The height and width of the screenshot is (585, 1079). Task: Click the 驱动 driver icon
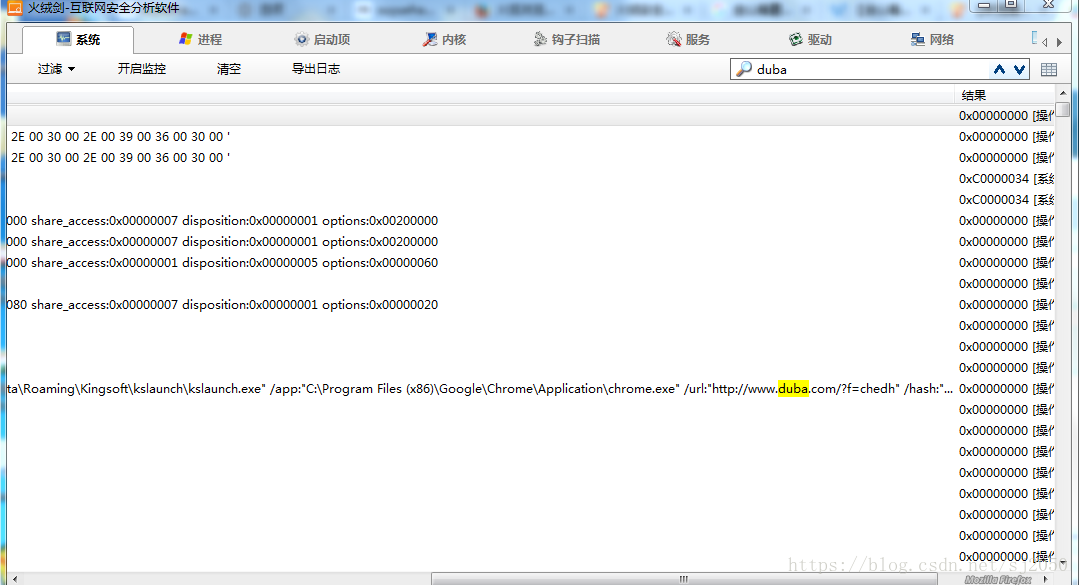click(796, 39)
